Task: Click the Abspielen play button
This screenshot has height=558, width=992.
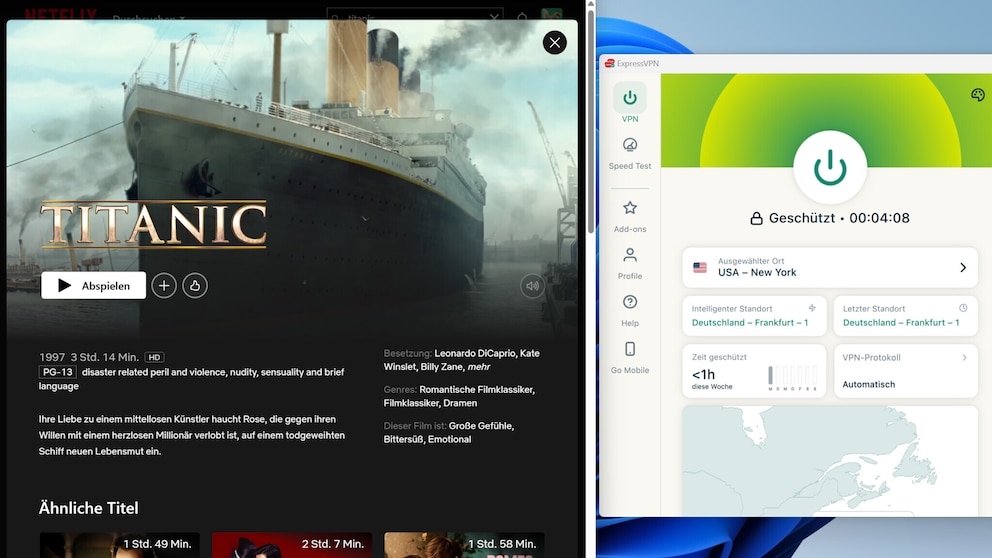Action: pyautogui.click(x=94, y=285)
